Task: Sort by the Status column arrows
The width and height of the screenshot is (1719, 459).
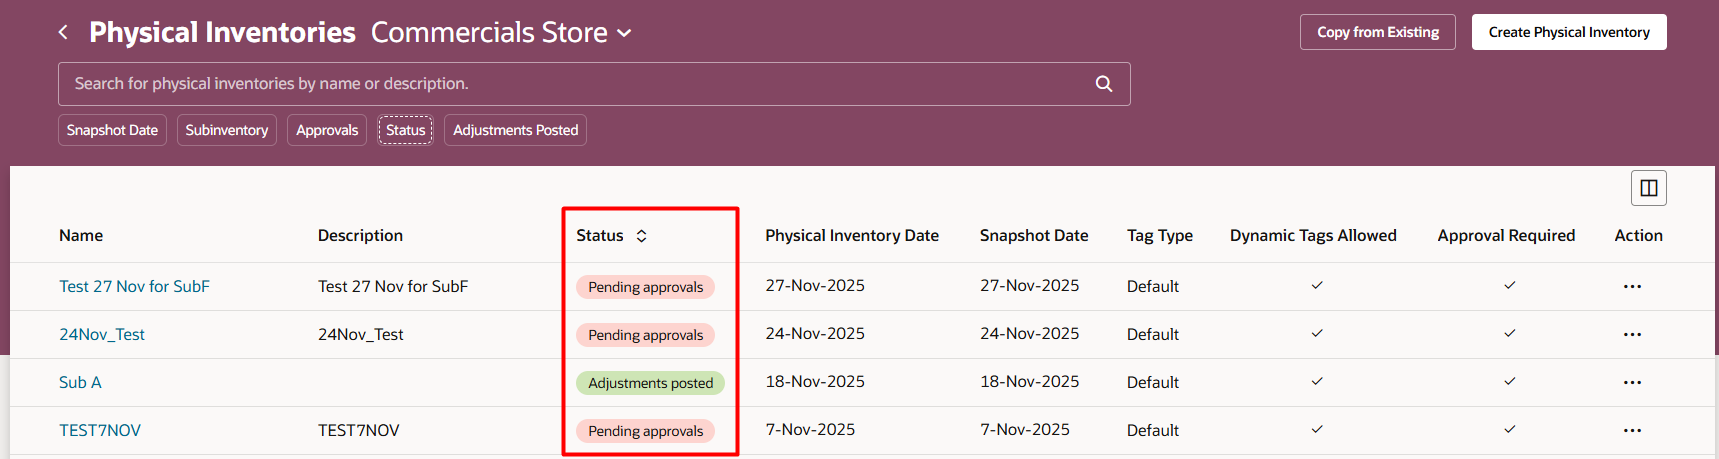Action: click(x=642, y=236)
